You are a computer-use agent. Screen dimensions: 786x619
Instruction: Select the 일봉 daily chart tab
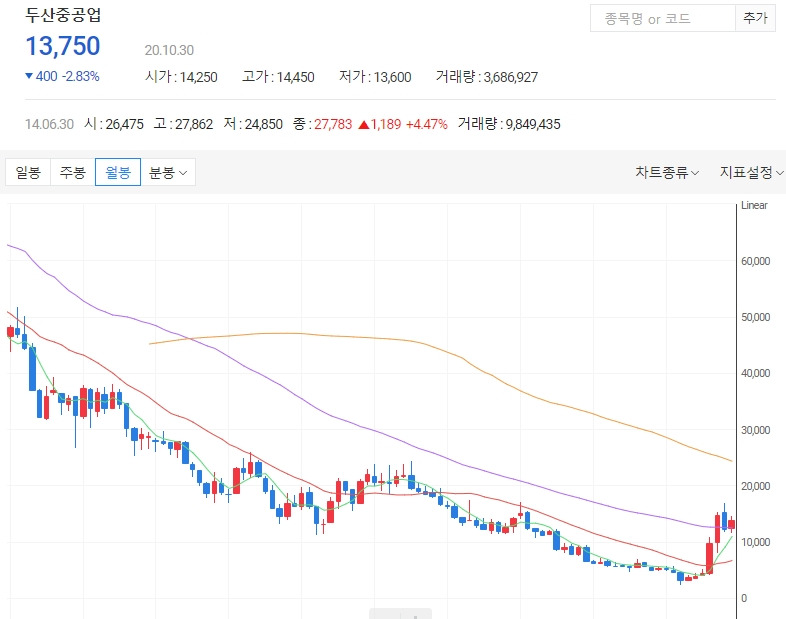point(28,172)
